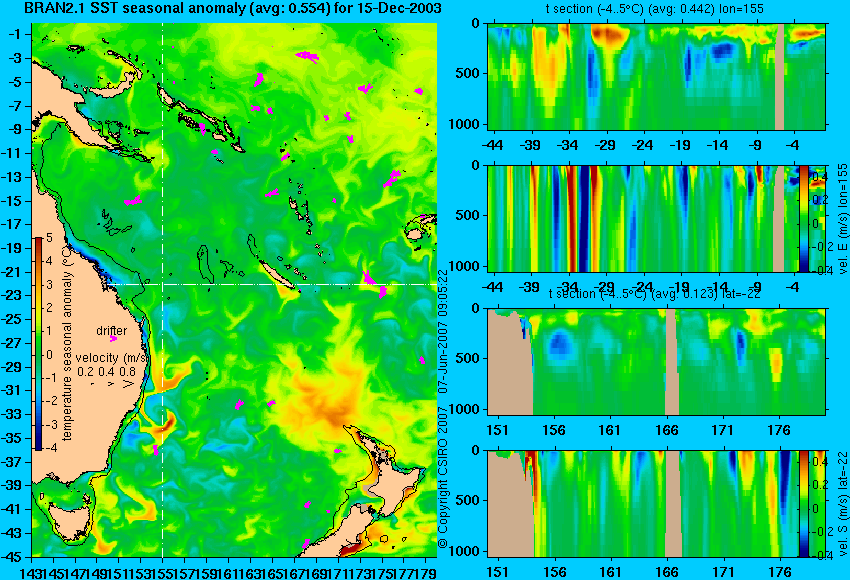Click the southward velocity colorbar for lat=-22
The image size is (850, 580).
click(804, 503)
